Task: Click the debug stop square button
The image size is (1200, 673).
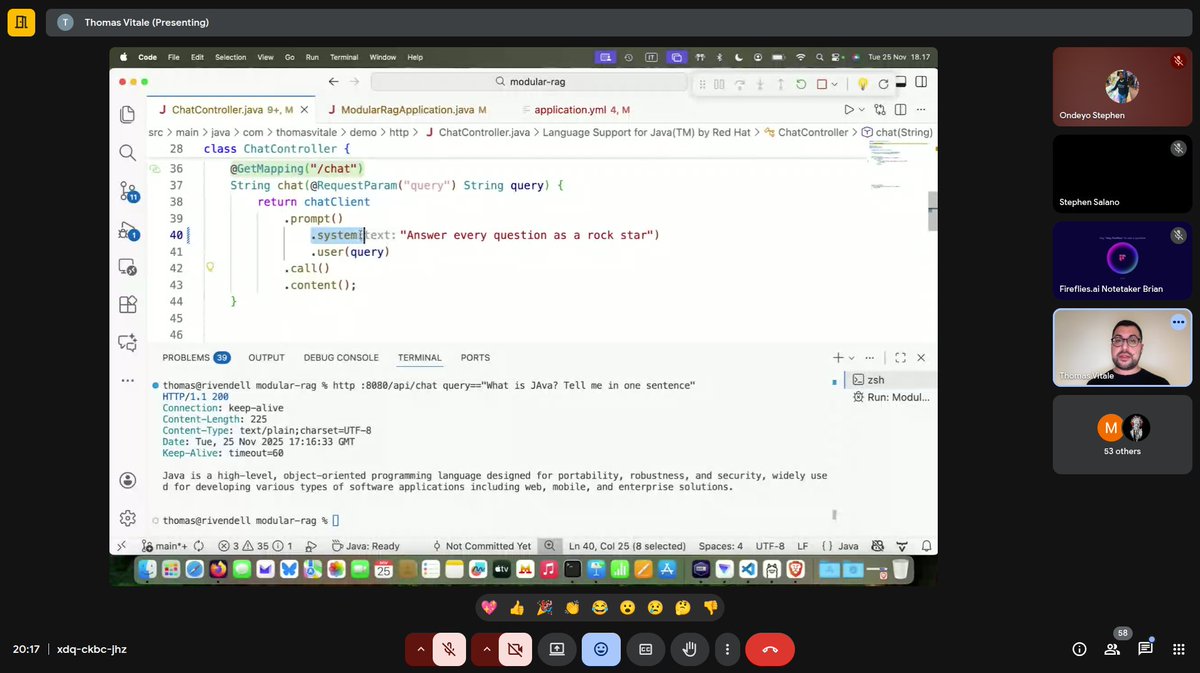Action: point(822,85)
